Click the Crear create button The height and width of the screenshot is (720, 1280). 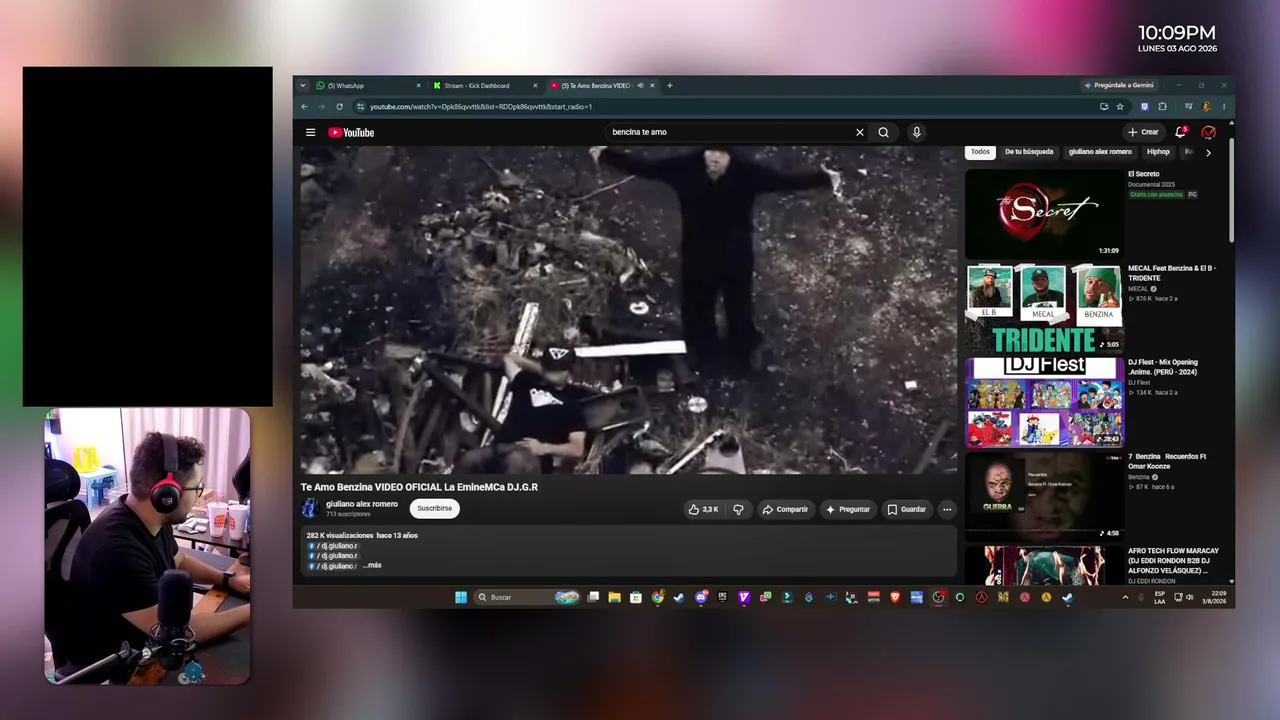pos(1143,132)
